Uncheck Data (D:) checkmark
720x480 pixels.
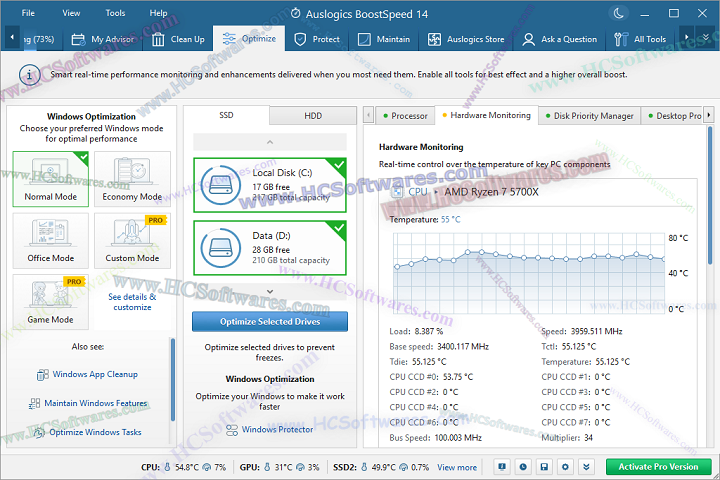(339, 228)
